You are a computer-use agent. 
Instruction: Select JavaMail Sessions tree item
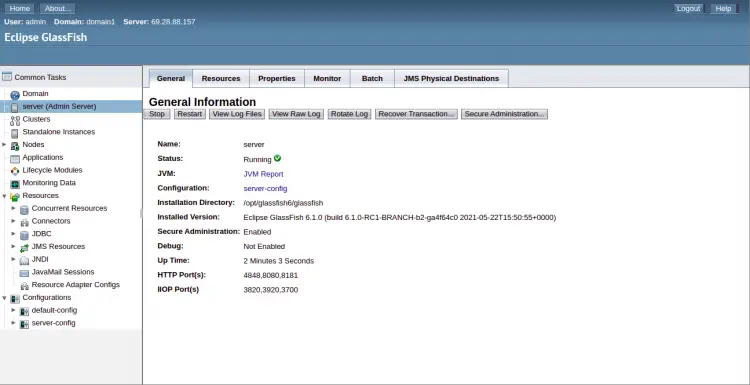(x=63, y=272)
